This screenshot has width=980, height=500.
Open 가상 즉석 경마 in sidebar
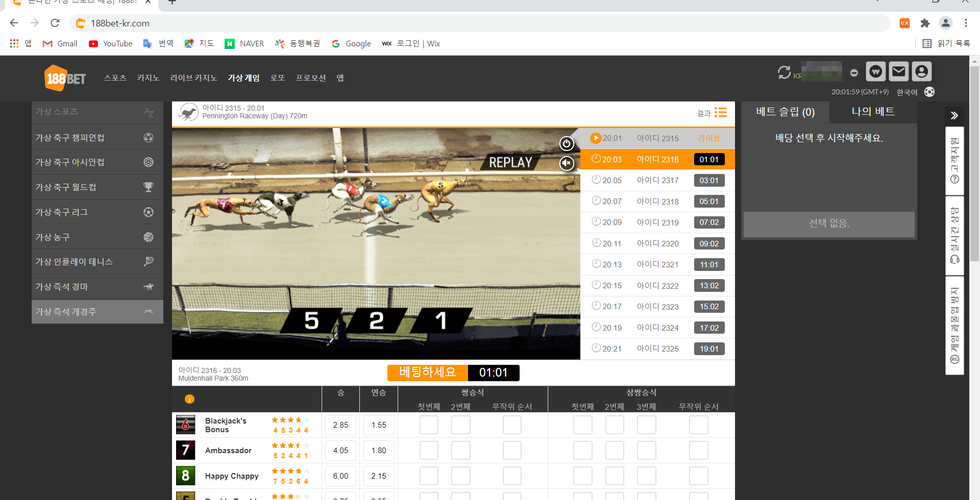tap(97, 287)
